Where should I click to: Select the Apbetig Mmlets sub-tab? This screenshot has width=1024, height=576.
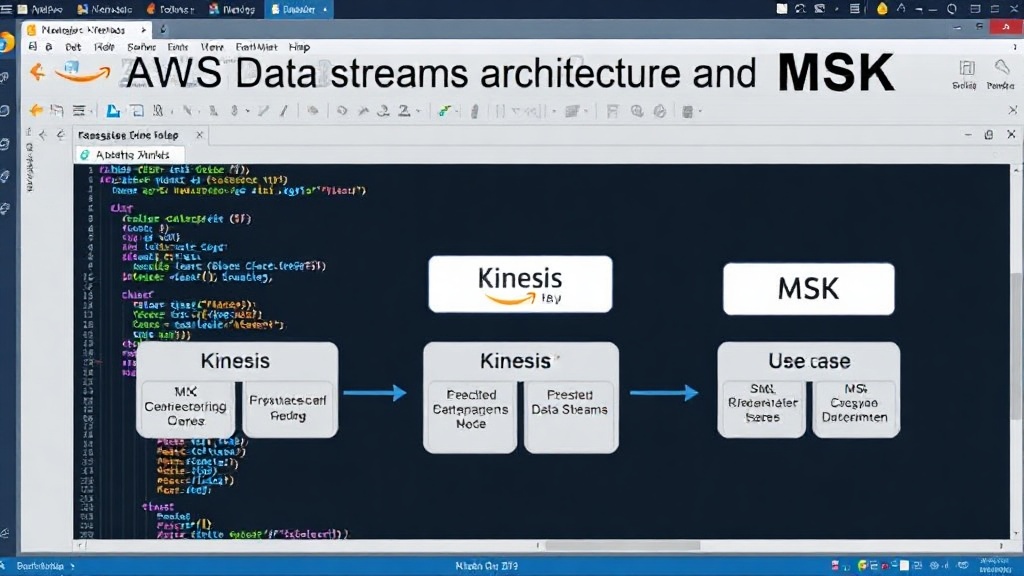pyautogui.click(x=130, y=155)
